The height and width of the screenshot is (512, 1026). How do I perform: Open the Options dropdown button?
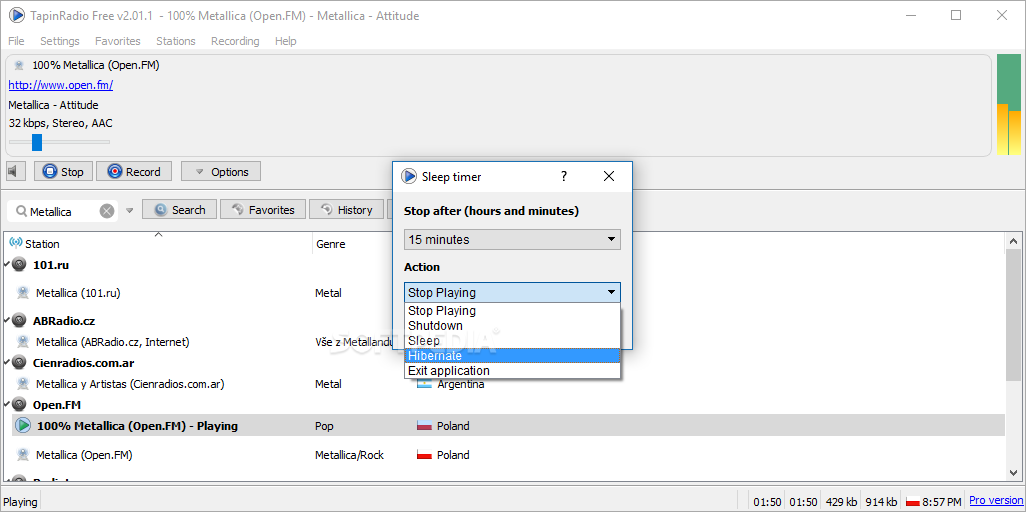[x=221, y=172]
